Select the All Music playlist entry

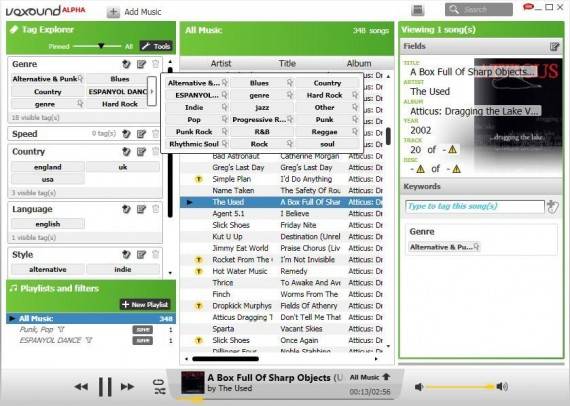coord(91,318)
